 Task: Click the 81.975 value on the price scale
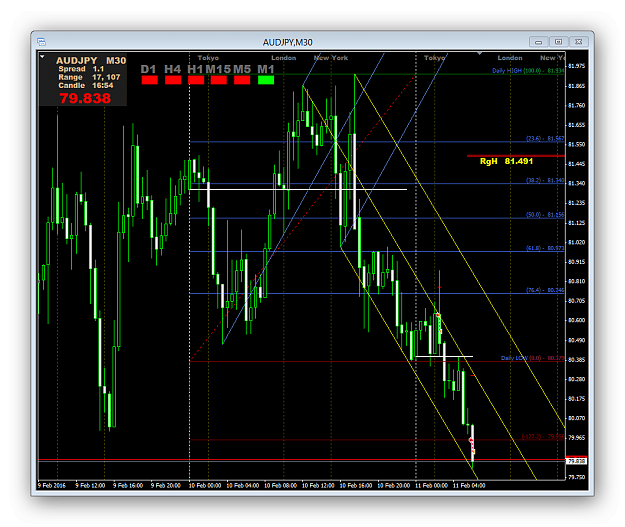pos(576,66)
